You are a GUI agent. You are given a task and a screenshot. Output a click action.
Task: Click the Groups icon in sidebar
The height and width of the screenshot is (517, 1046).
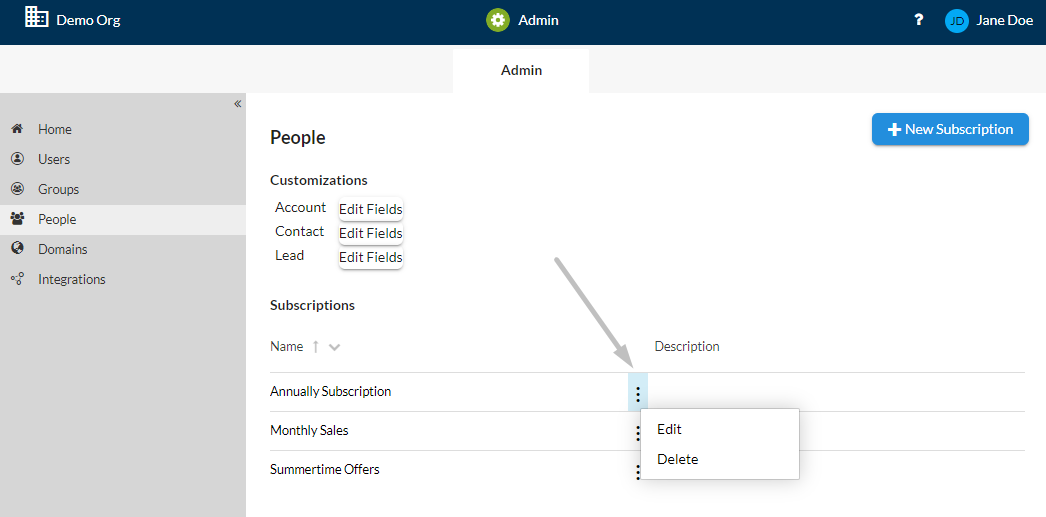coord(17,189)
